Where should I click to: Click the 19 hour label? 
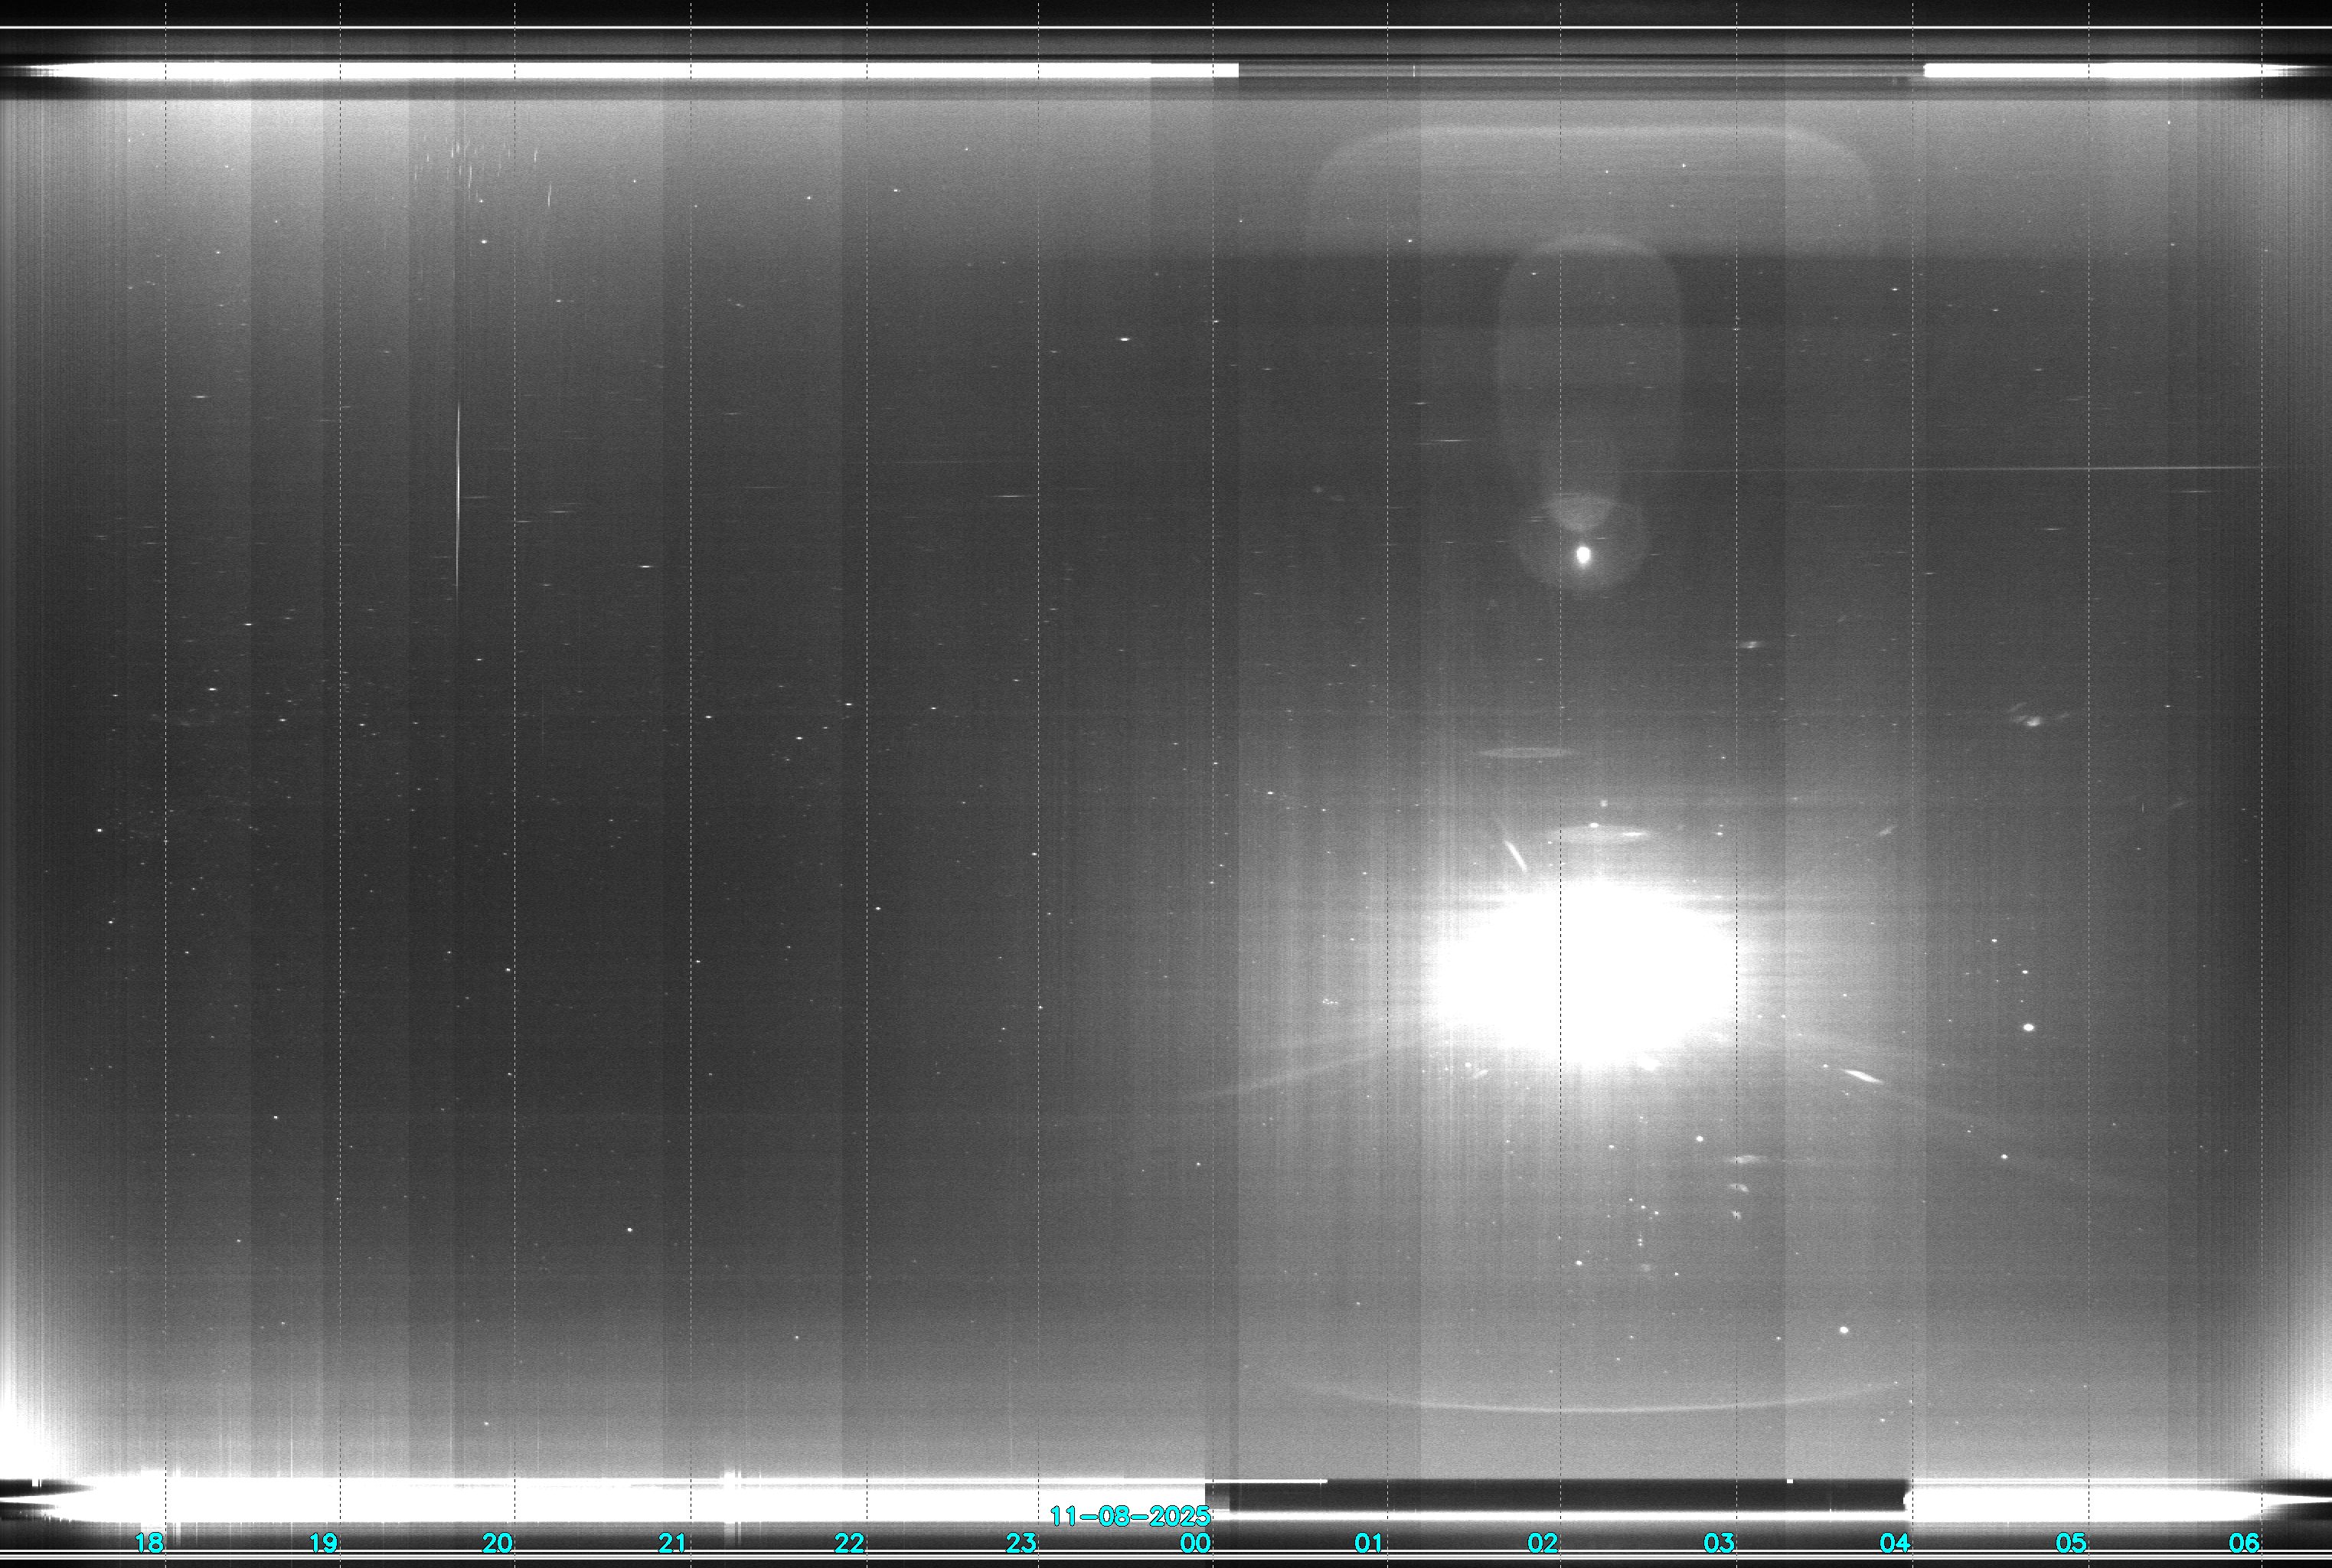click(323, 1543)
